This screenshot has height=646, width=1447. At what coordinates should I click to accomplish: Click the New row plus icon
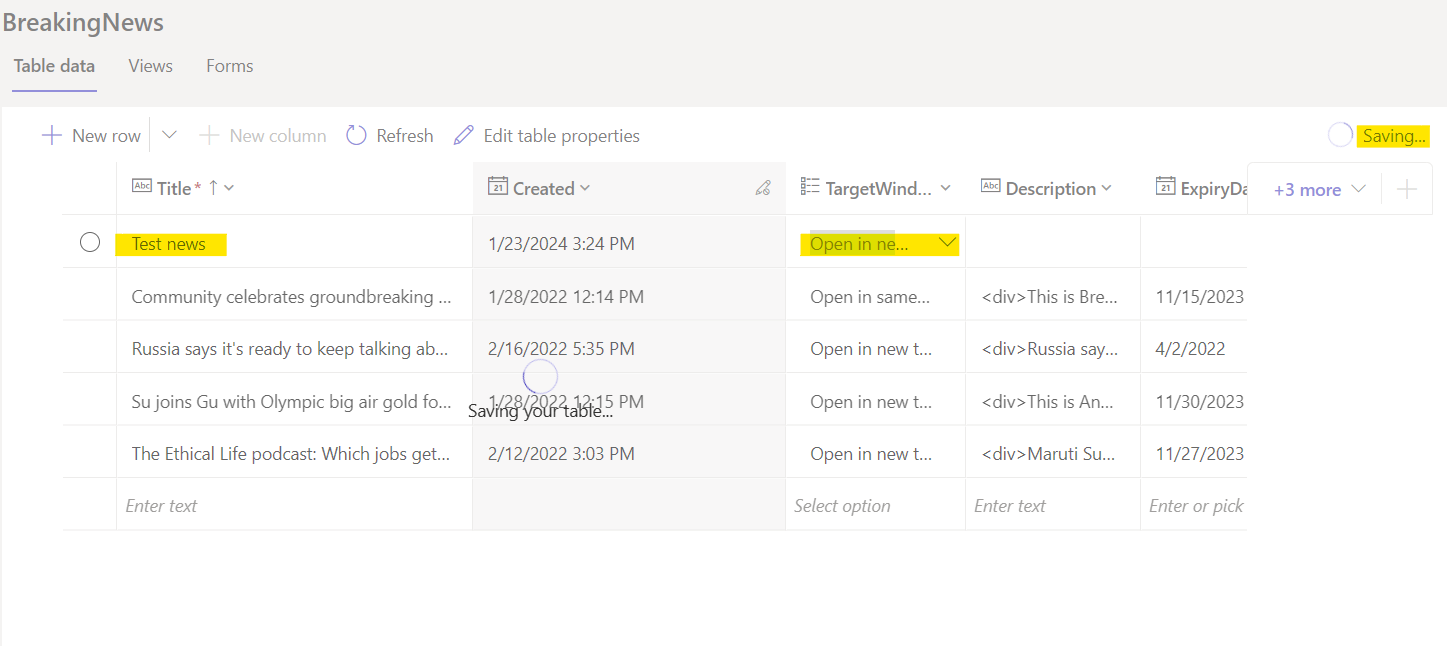tap(50, 134)
